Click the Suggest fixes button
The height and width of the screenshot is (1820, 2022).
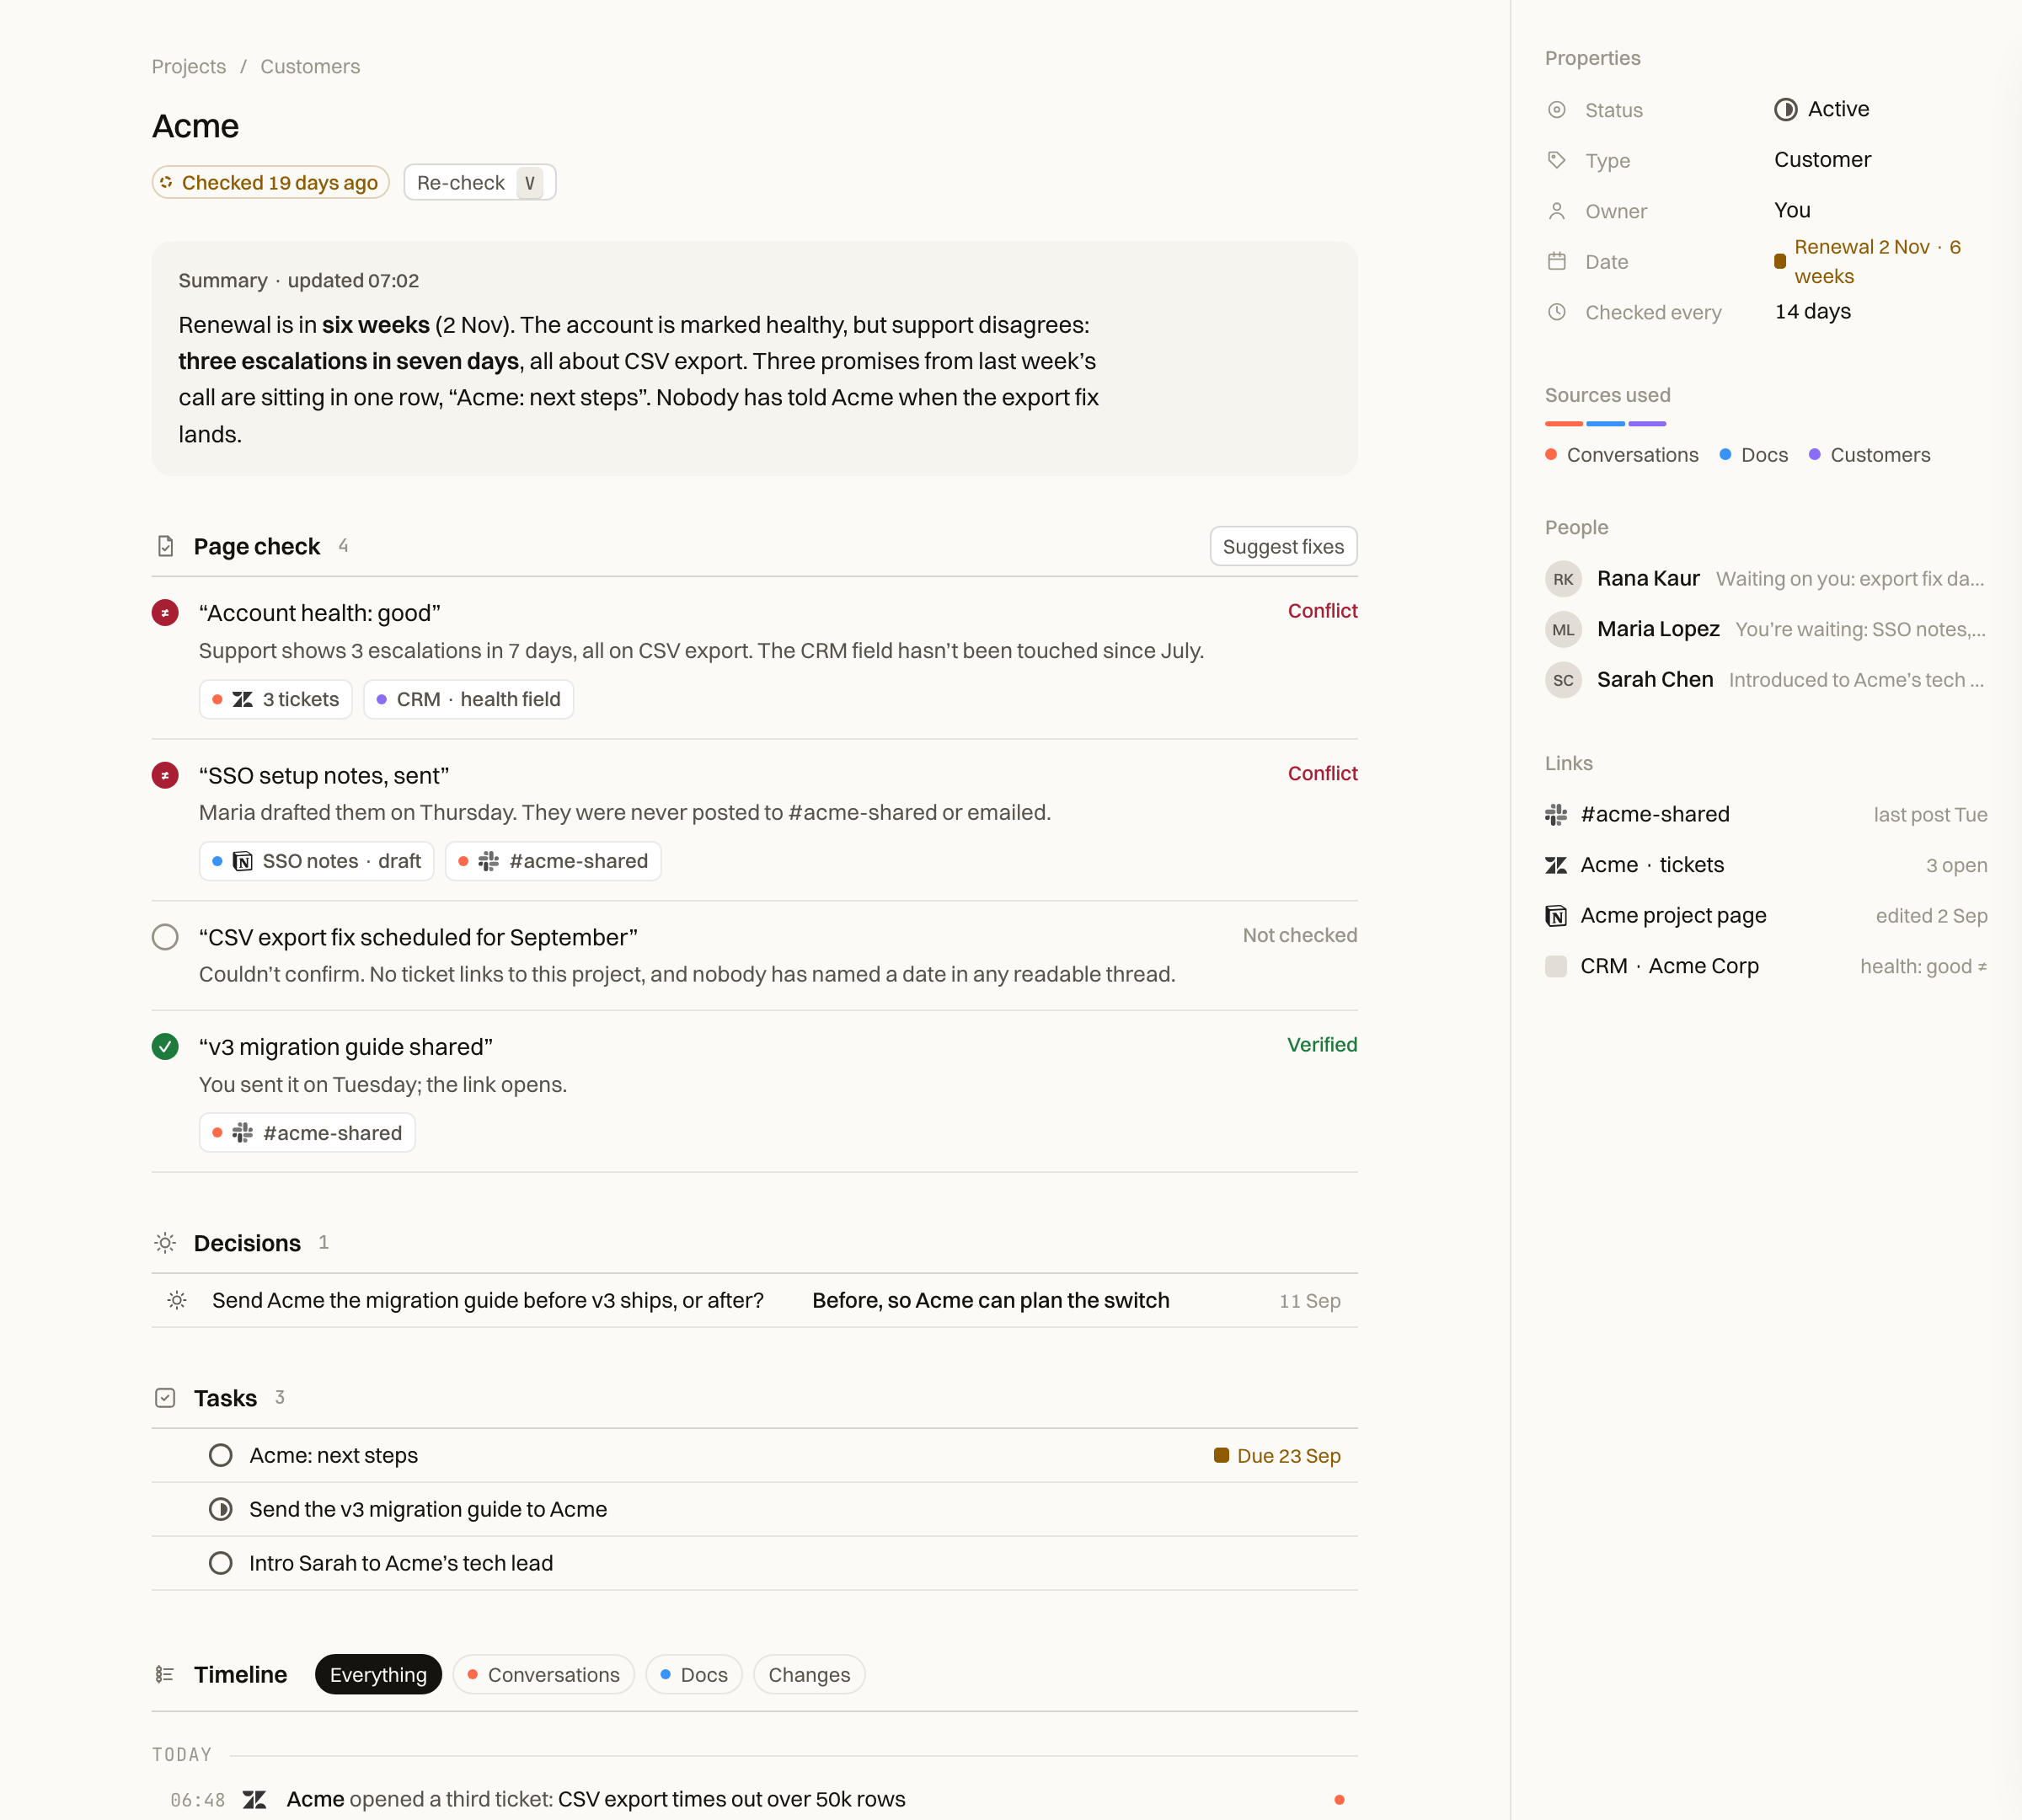pos(1283,546)
